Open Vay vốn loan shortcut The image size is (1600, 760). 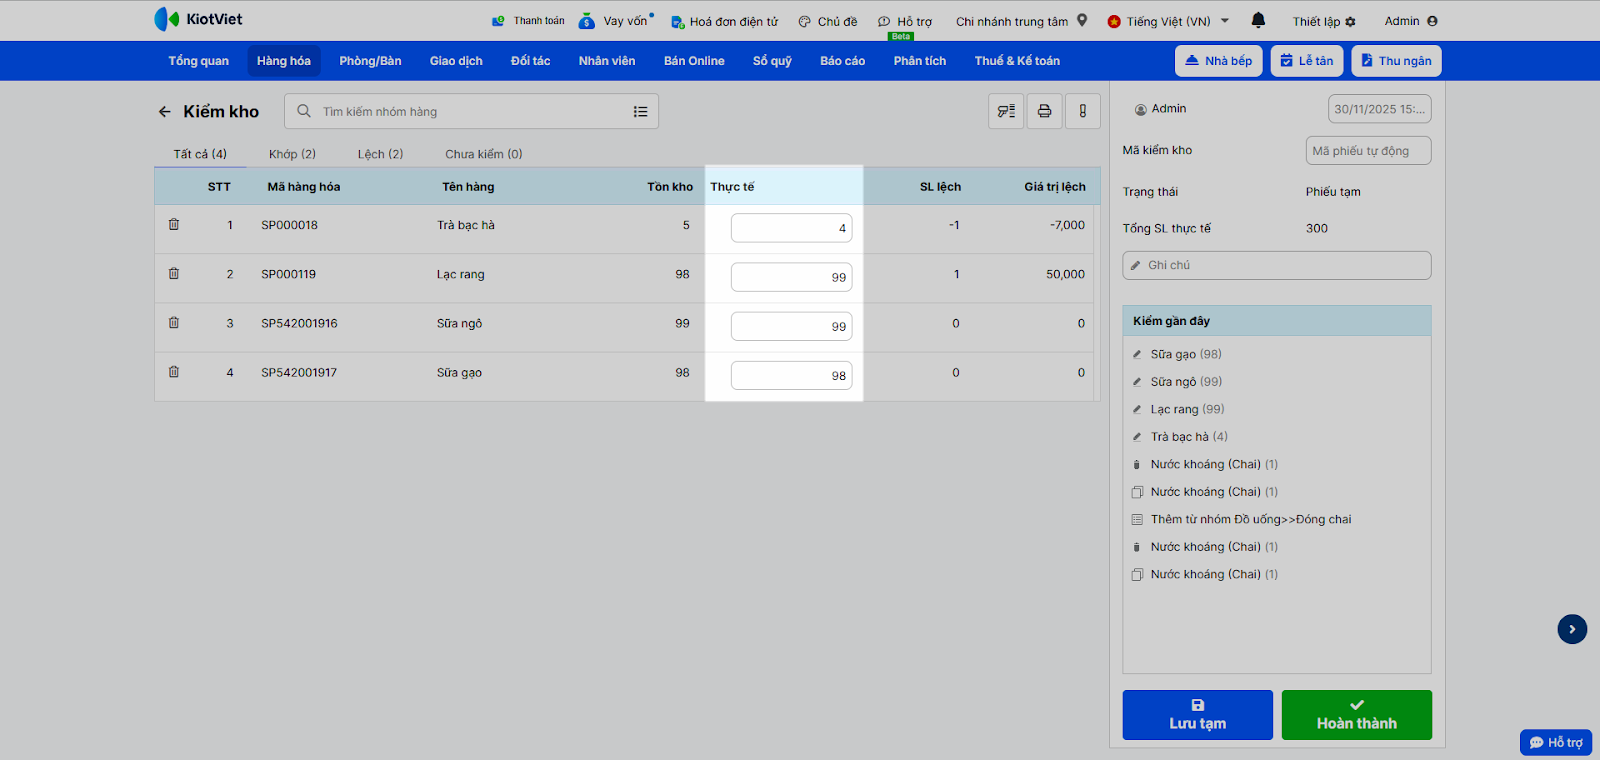tap(617, 21)
